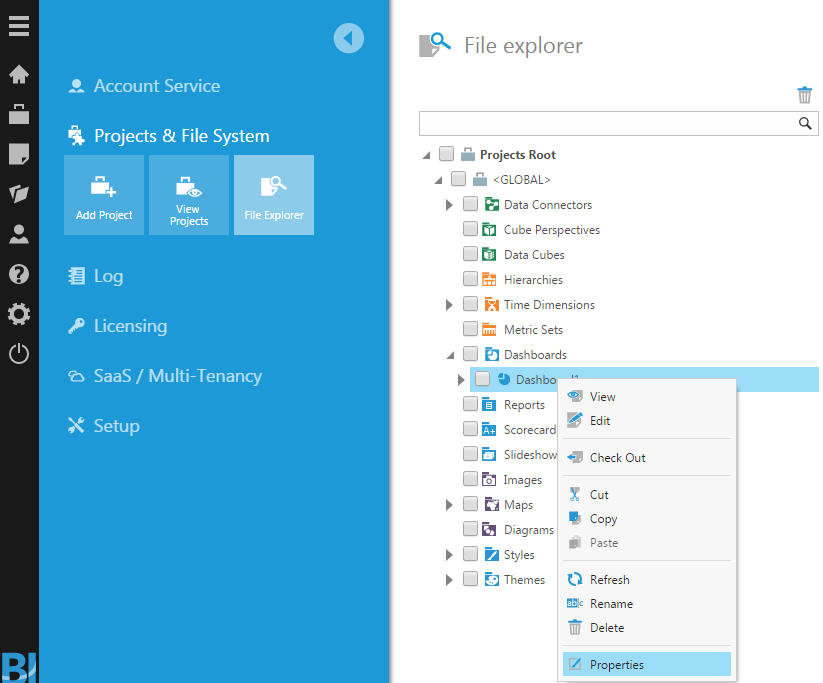Click the Data Cubes folder icon
The width and height of the screenshot is (823, 683).
tap(489, 255)
